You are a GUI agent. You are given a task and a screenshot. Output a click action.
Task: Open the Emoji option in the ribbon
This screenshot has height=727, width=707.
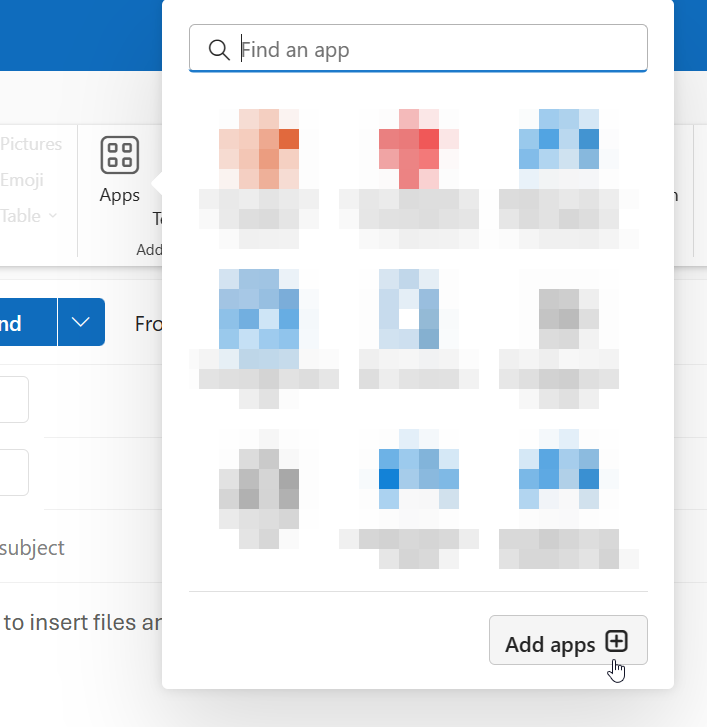pyautogui.click(x=22, y=180)
